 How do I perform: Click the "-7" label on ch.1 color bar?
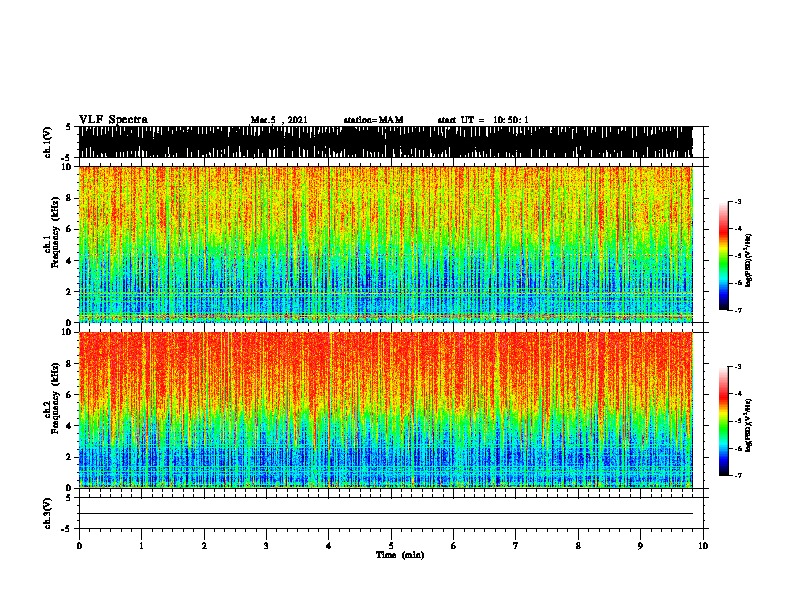pyautogui.click(x=738, y=310)
